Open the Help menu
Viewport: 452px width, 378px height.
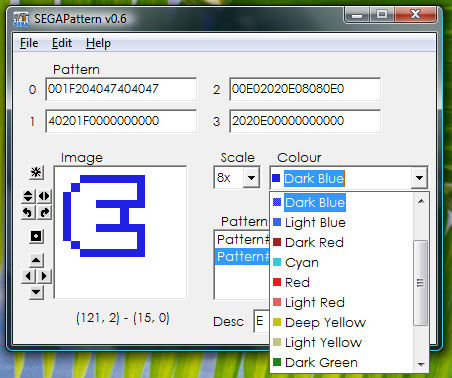pos(98,43)
